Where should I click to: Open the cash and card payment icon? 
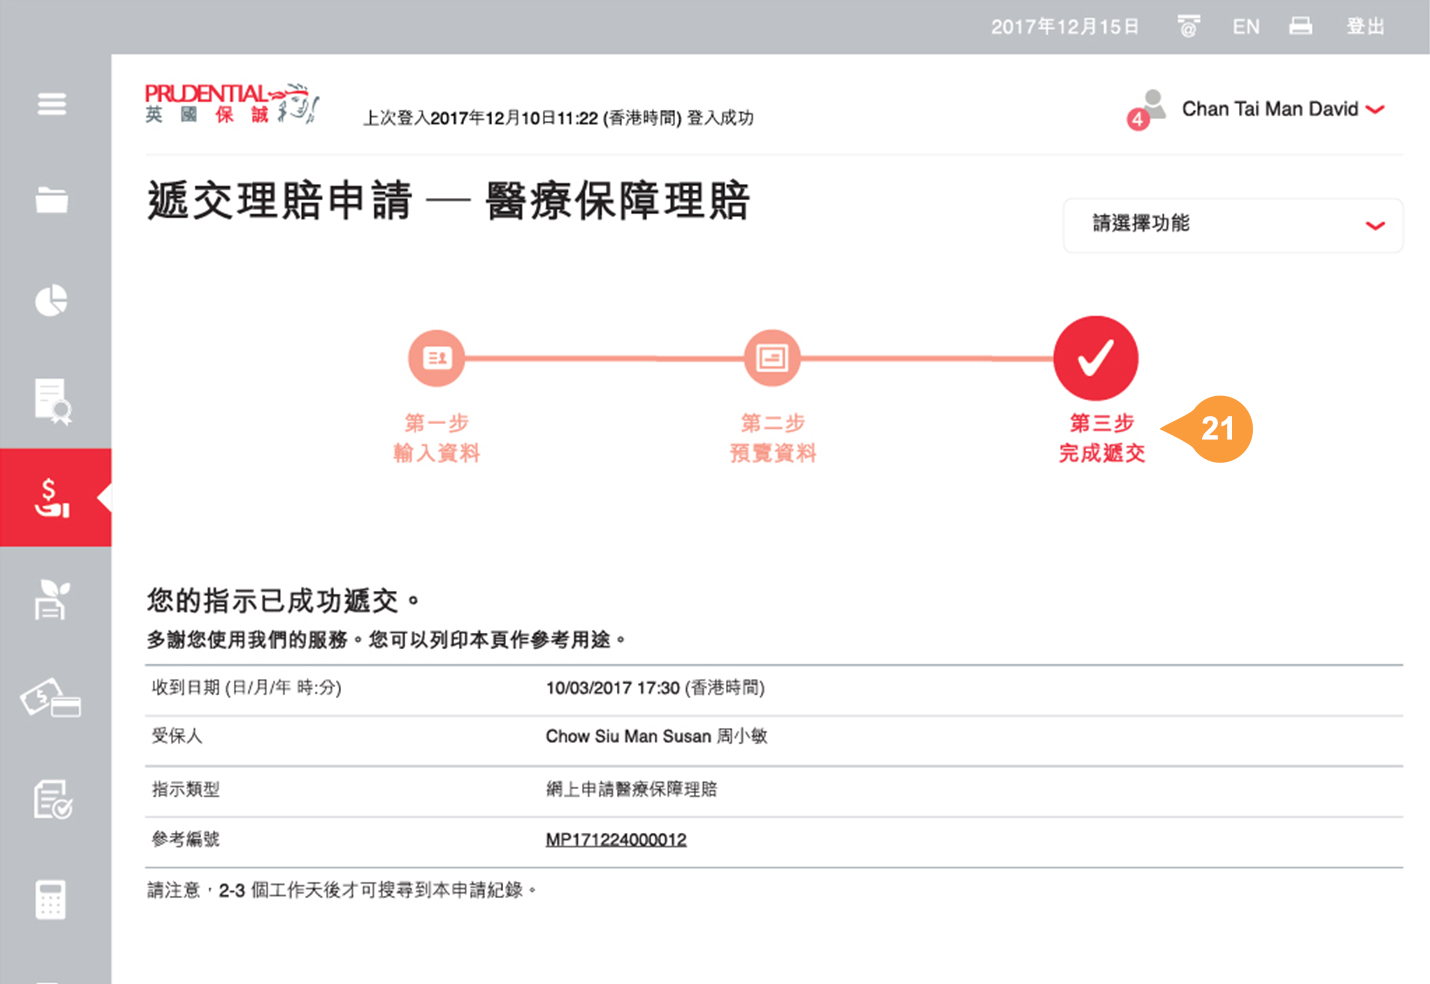coord(52,699)
